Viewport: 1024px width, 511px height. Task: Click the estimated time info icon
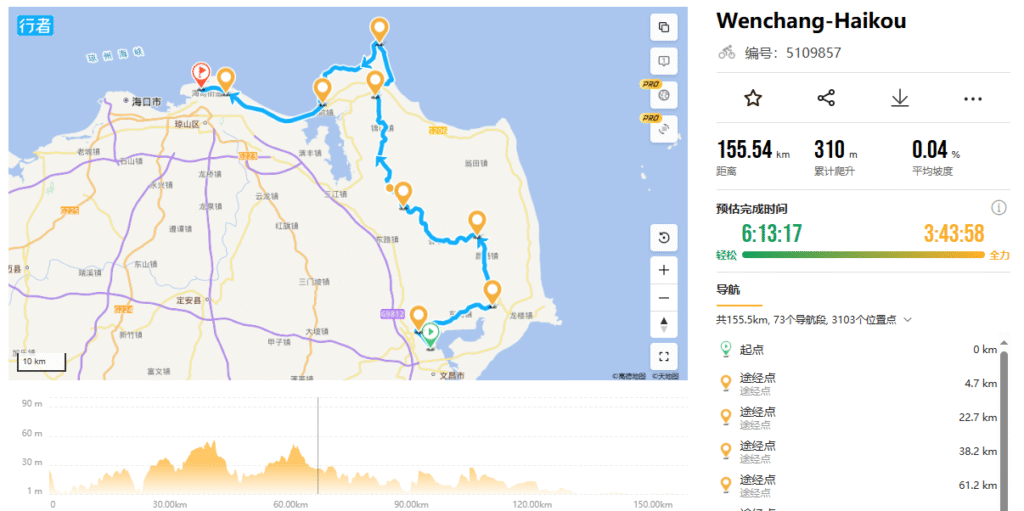click(x=998, y=208)
